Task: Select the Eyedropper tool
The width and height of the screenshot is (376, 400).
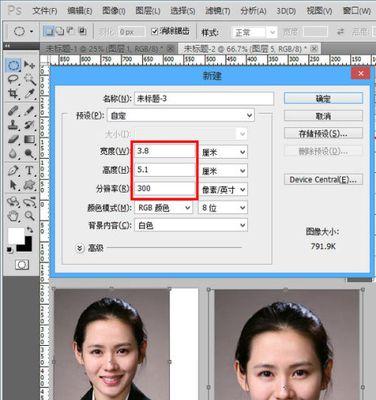Action: pyautogui.click(x=30, y=94)
